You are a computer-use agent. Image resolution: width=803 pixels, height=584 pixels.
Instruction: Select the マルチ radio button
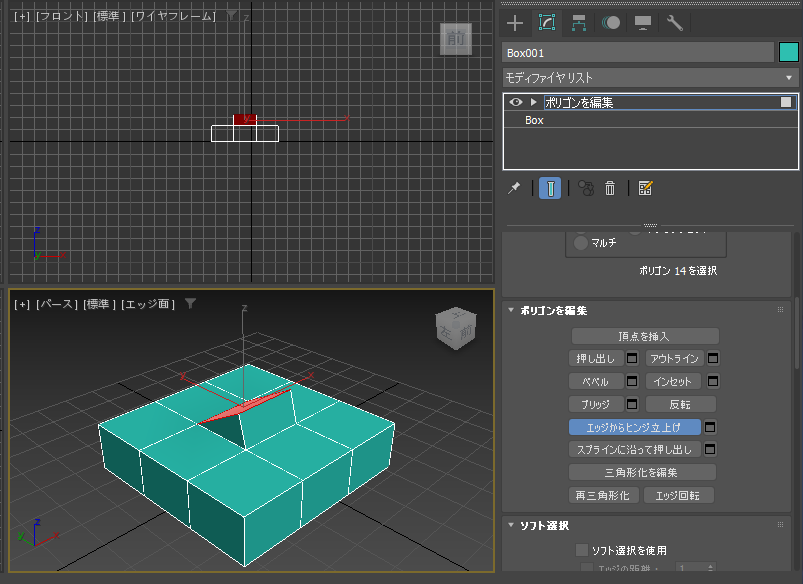point(580,242)
